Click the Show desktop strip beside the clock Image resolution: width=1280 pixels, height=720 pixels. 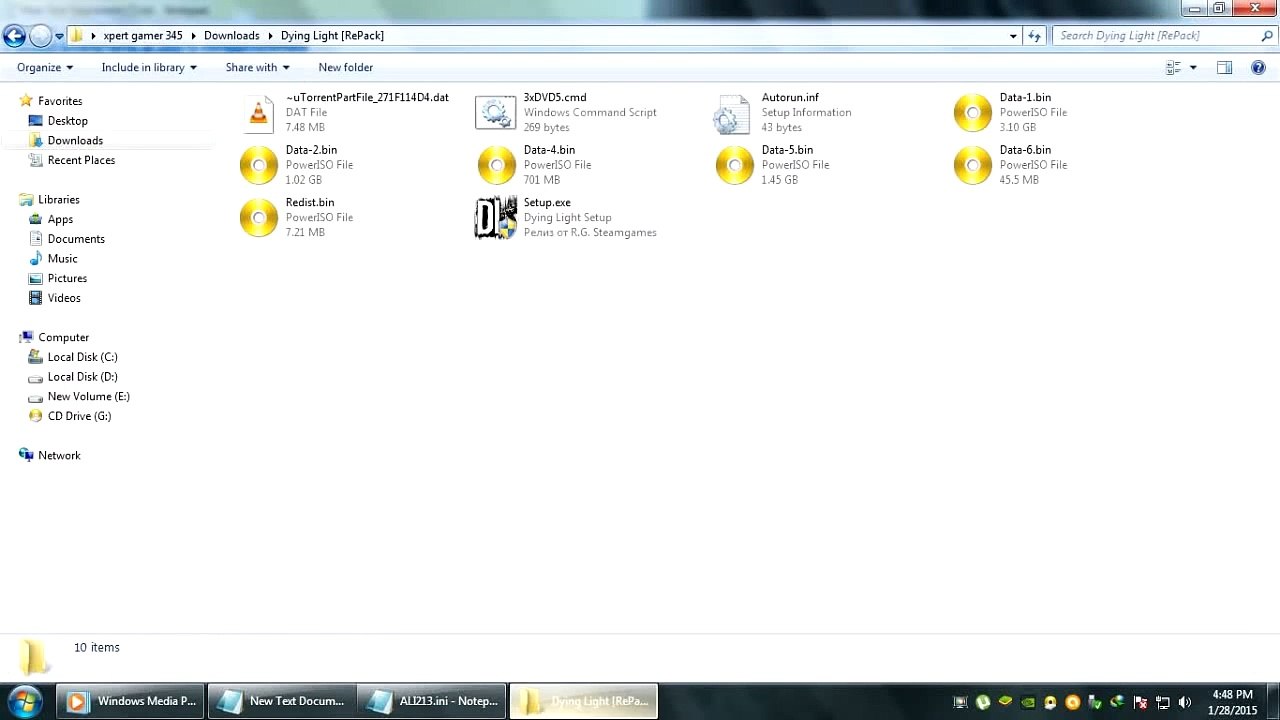1272,701
